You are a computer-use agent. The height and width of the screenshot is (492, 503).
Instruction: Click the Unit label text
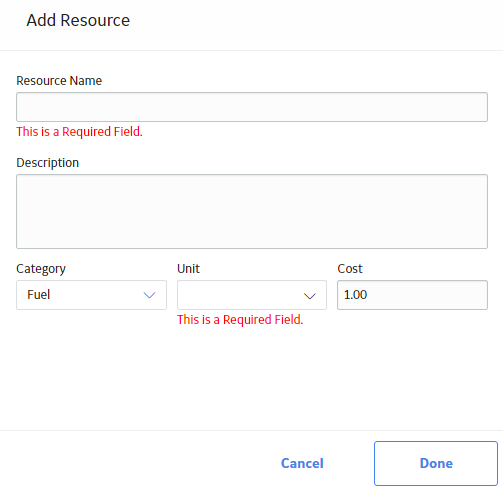pyautogui.click(x=188, y=269)
